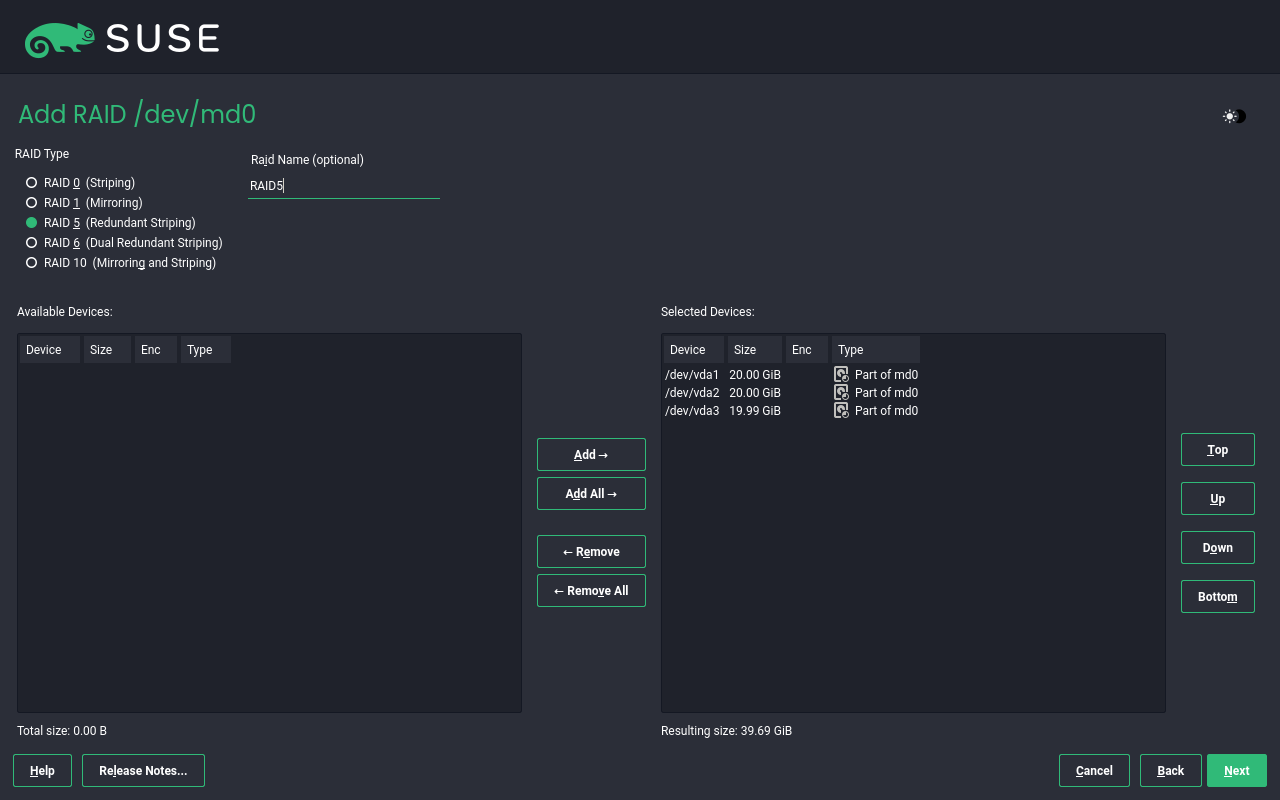Image resolution: width=1280 pixels, height=800 pixels.
Task: Choose RAID 1 Mirroring radio button
Action: pos(32,203)
